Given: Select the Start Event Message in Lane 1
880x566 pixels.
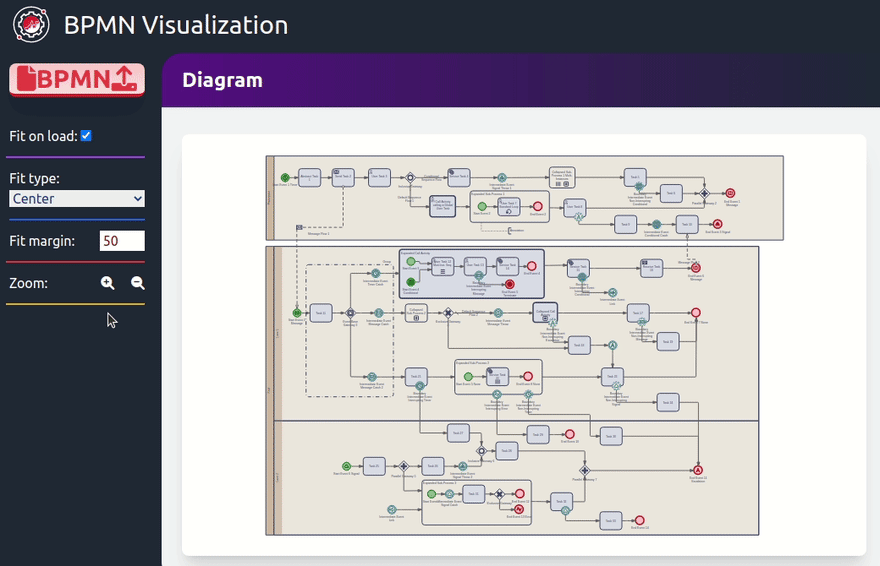Looking at the screenshot, I should pos(297,313).
